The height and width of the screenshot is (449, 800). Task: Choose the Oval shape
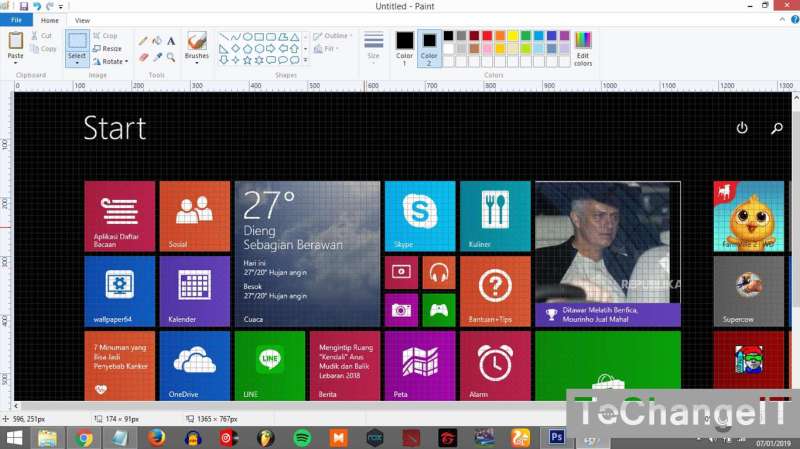[247, 37]
